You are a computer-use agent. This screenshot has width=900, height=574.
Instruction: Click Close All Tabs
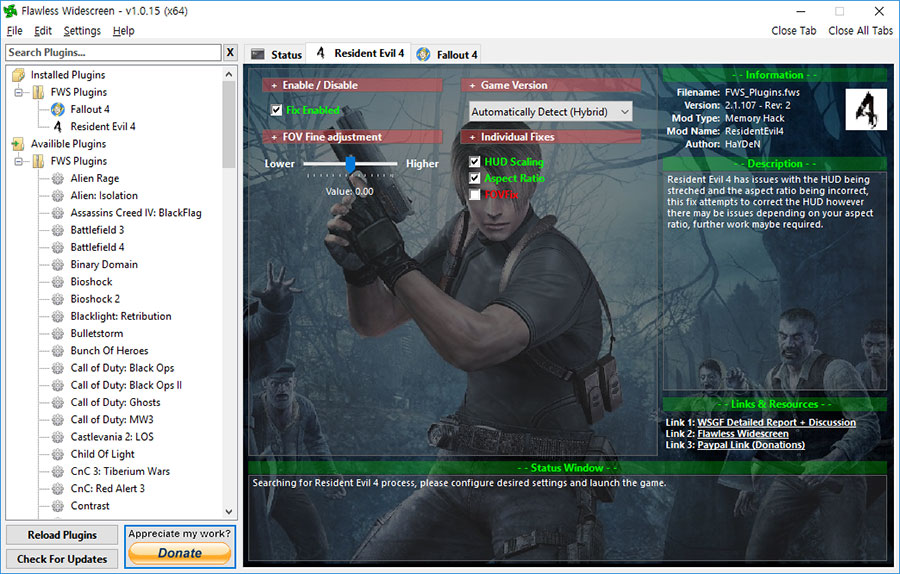860,30
